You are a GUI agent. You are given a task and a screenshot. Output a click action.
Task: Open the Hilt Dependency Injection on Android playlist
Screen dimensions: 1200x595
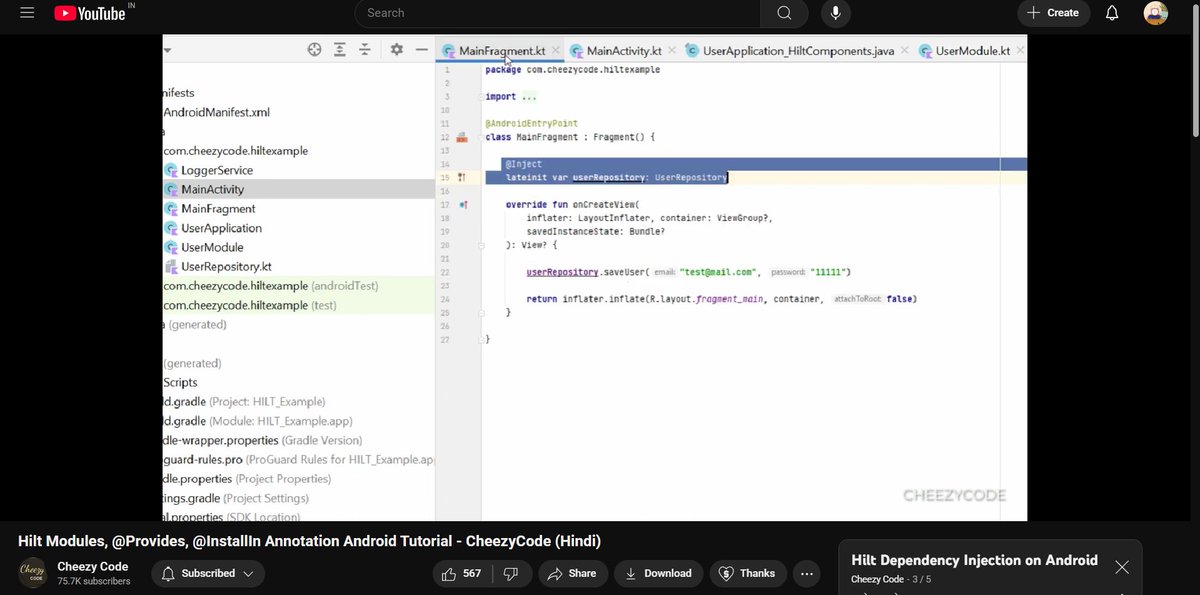tap(974, 560)
